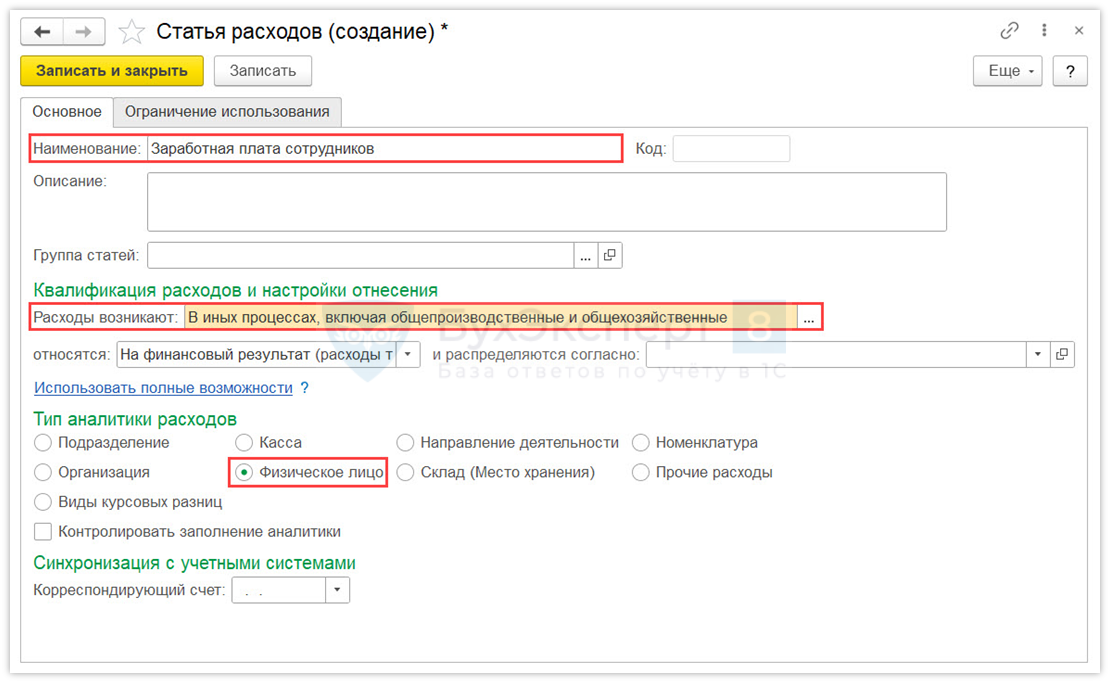The image size is (1110, 683).
Task: Click Использовать полные возможности link
Action: (x=164, y=388)
